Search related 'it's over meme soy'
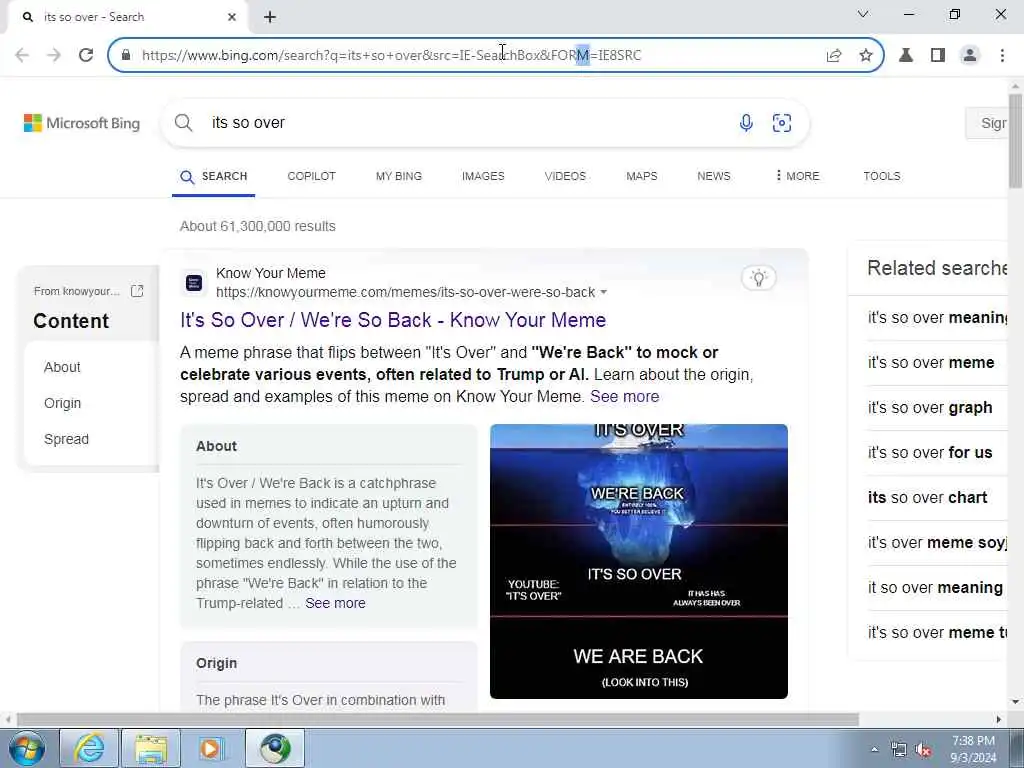Screen dimensions: 1024x768 [x=937, y=543]
